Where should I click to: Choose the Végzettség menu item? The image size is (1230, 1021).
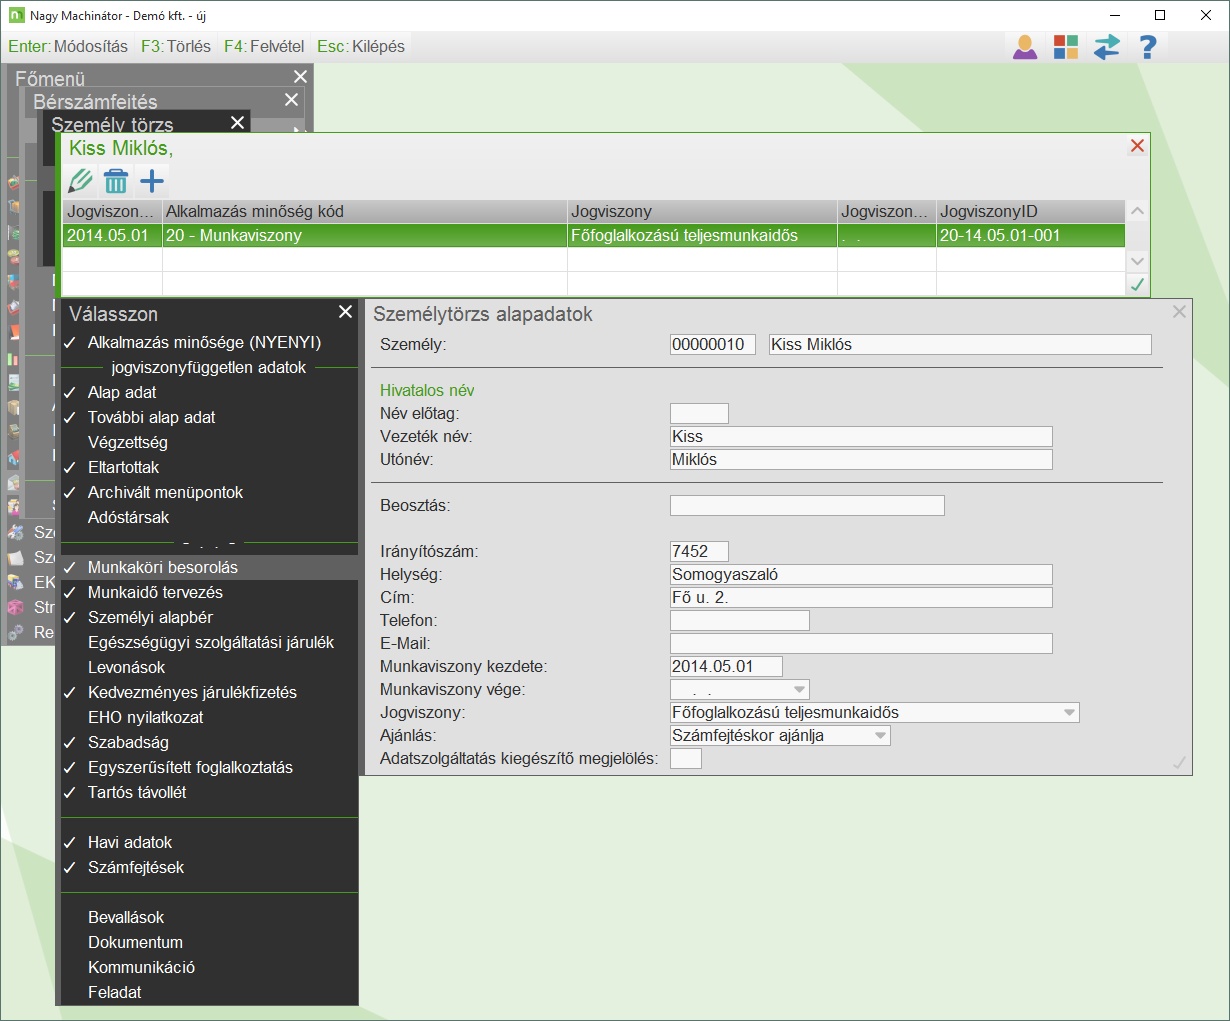tap(128, 442)
